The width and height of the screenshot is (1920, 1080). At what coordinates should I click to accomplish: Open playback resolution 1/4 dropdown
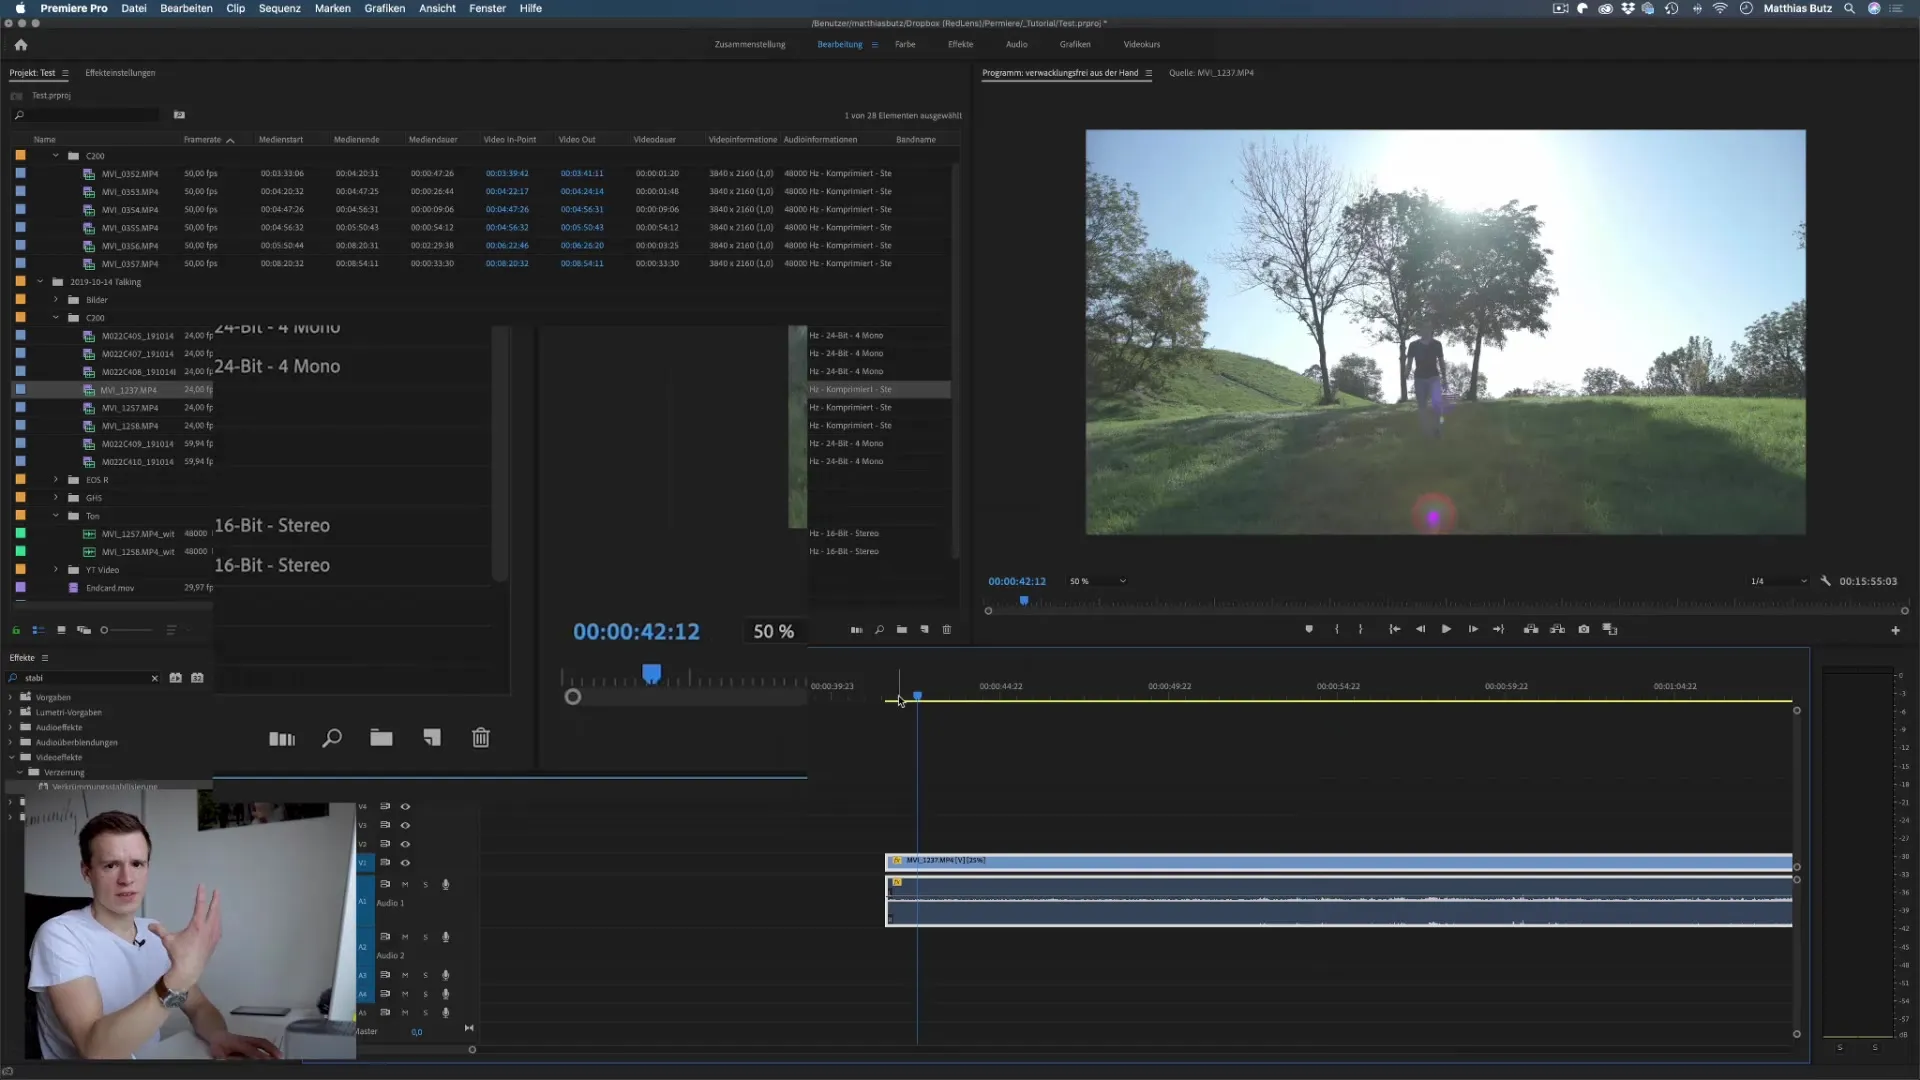coord(1778,581)
